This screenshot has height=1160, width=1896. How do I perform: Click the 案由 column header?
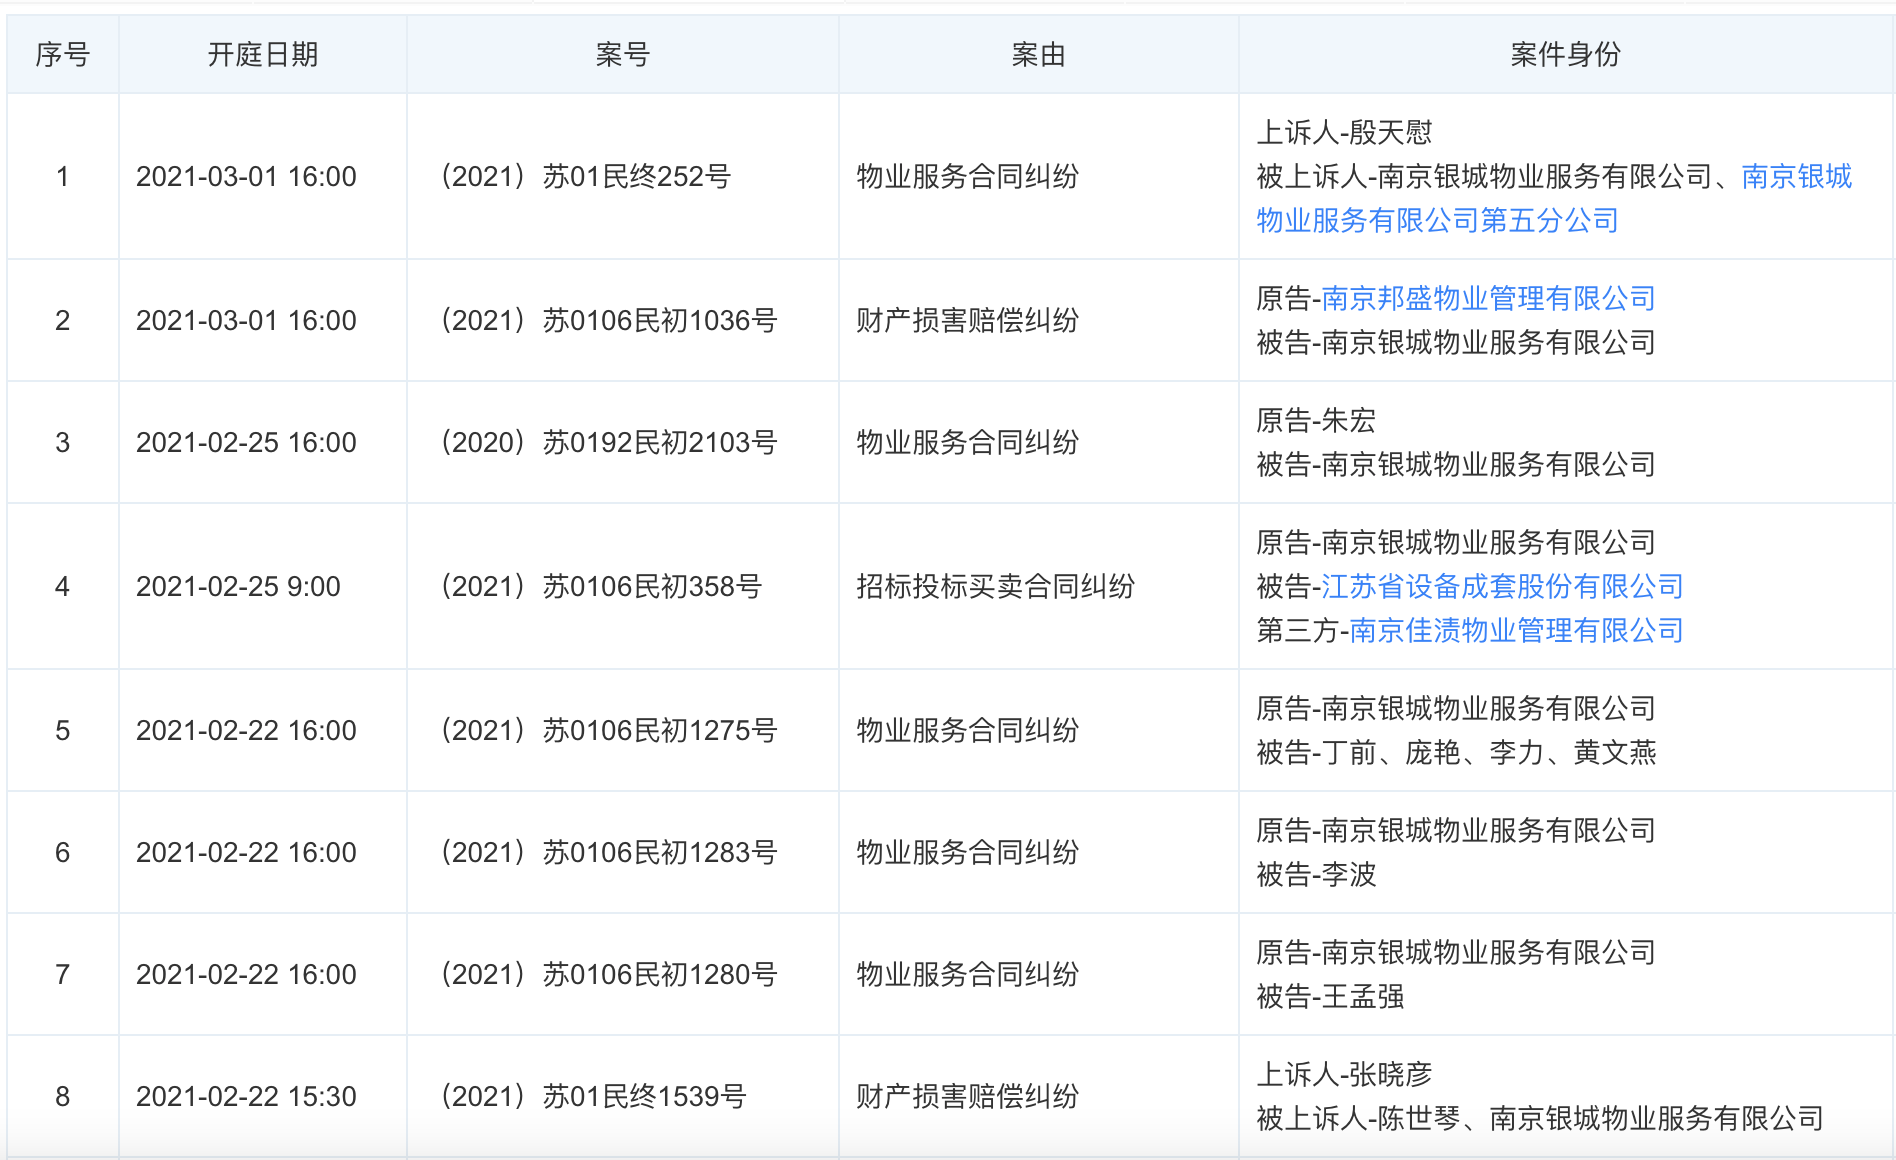[1038, 54]
